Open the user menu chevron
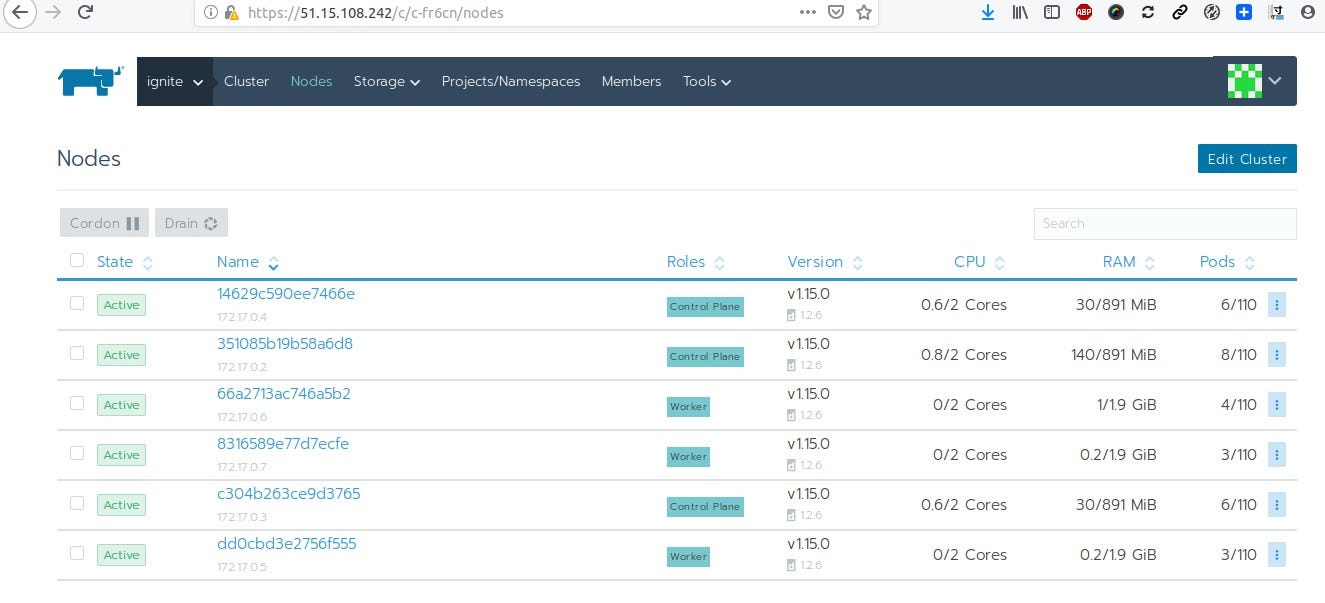Screen dimensions: 1325x603 point(1275,81)
